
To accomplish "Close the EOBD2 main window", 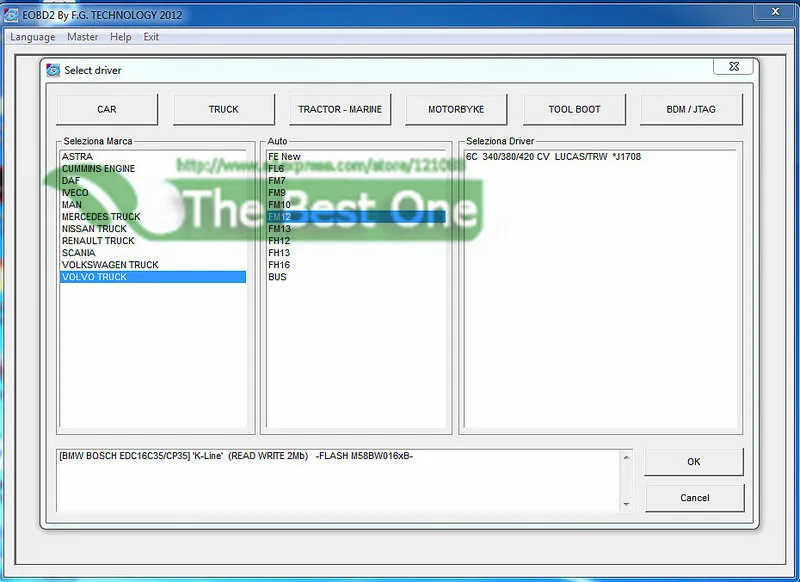I will [x=775, y=11].
